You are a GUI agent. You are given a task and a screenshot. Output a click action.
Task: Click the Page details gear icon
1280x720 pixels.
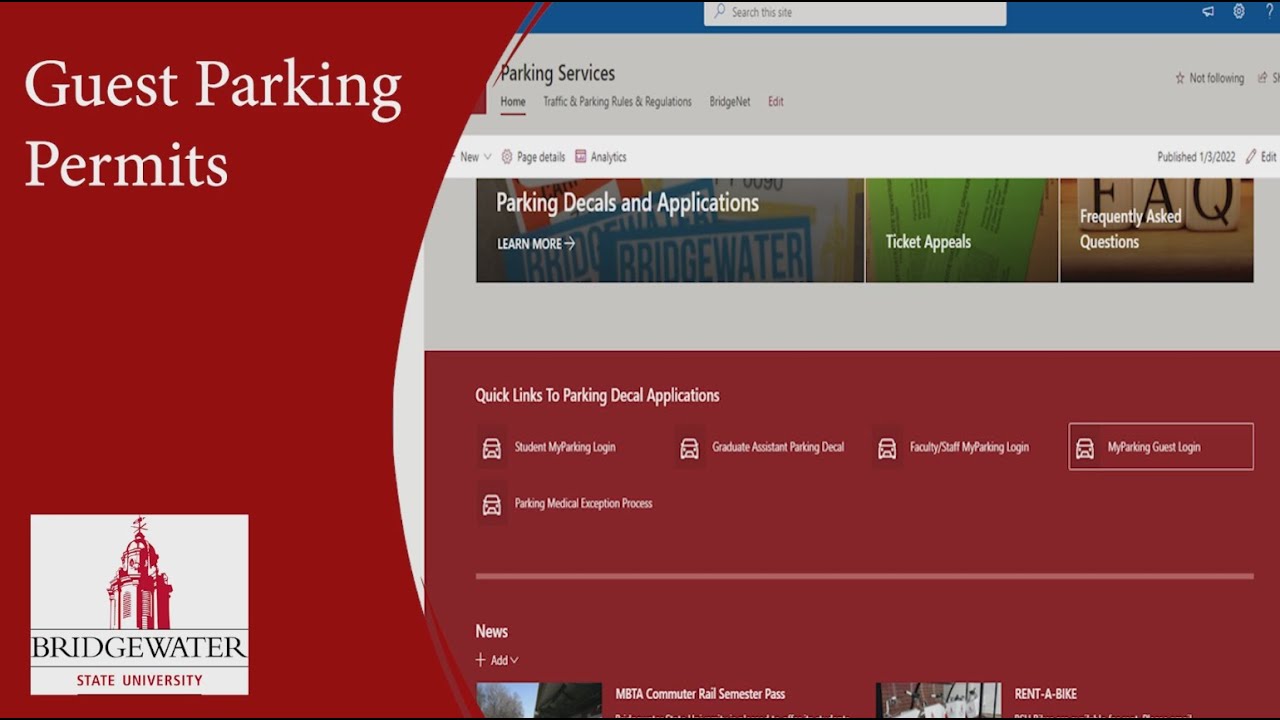(x=507, y=157)
